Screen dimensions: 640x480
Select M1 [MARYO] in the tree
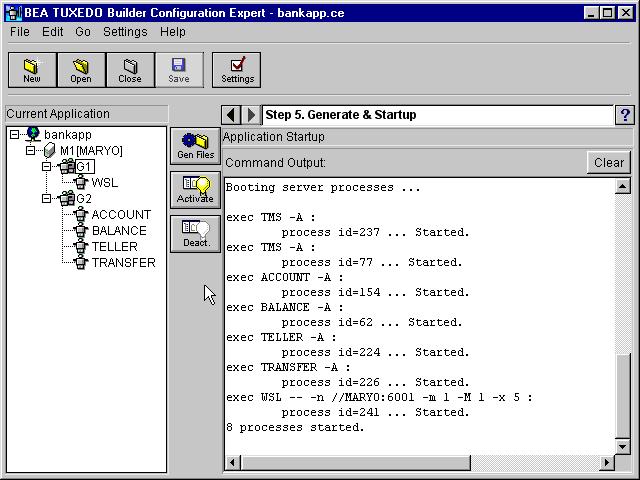pyautogui.click(x=91, y=151)
